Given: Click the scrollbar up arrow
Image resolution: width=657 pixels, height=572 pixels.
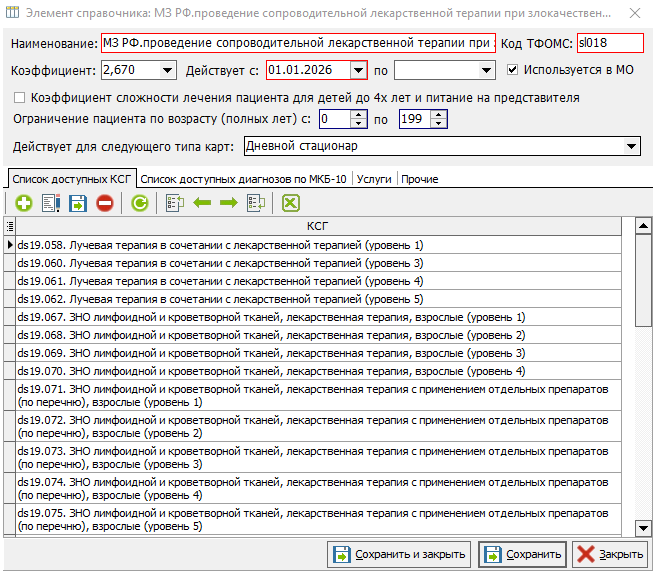Looking at the screenshot, I should point(643,226).
